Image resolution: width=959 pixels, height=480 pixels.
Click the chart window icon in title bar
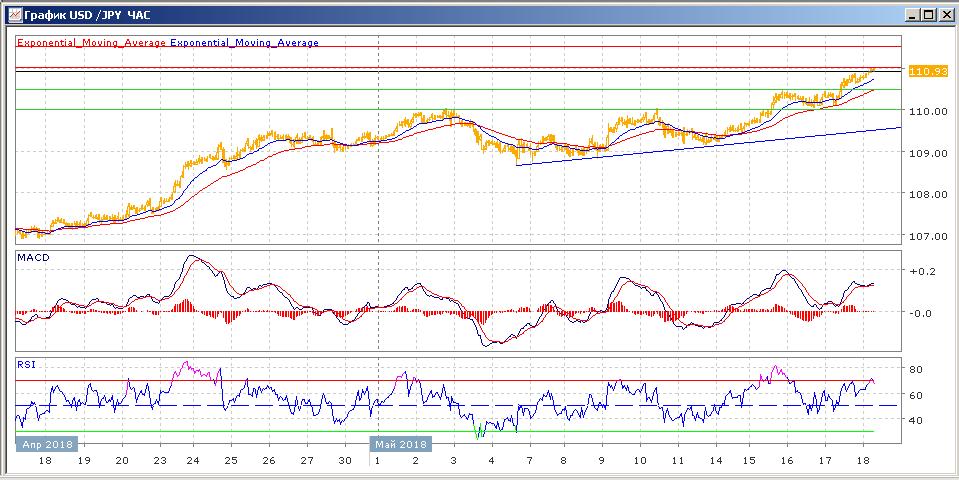click(x=13, y=15)
